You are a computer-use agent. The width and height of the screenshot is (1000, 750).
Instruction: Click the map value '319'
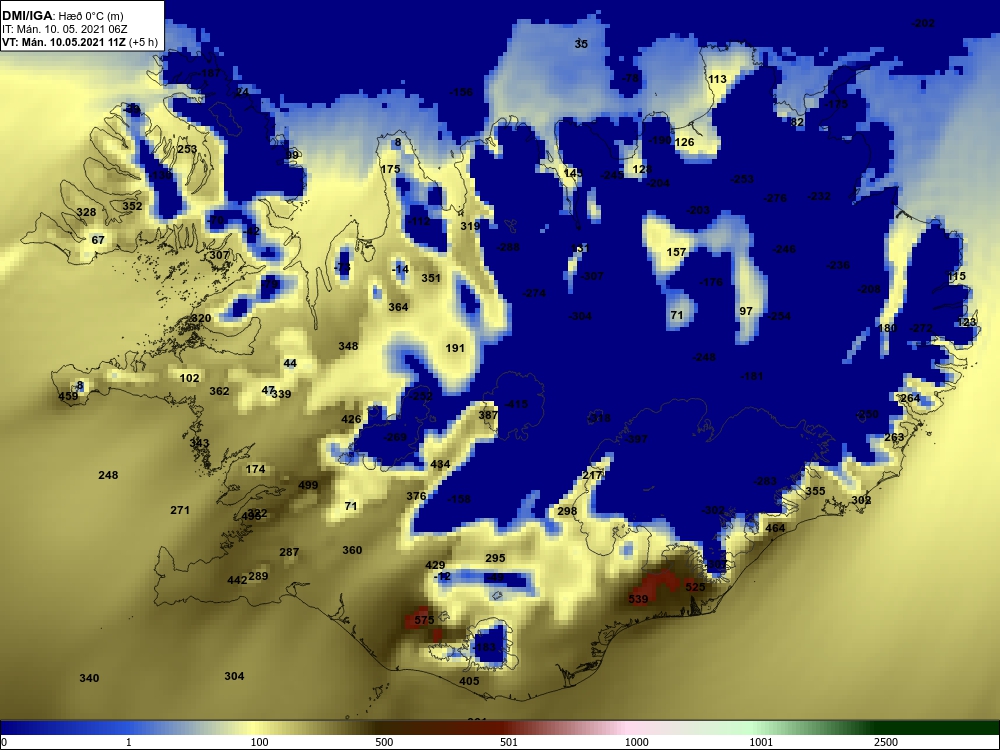coord(470,226)
